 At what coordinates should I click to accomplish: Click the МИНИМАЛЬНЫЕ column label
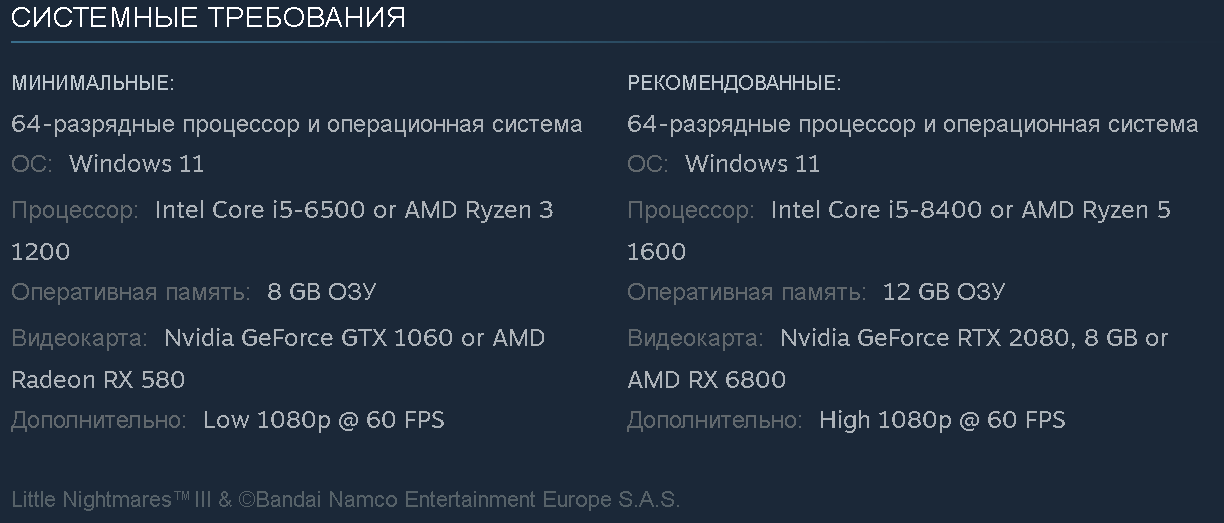pyautogui.click(x=92, y=83)
